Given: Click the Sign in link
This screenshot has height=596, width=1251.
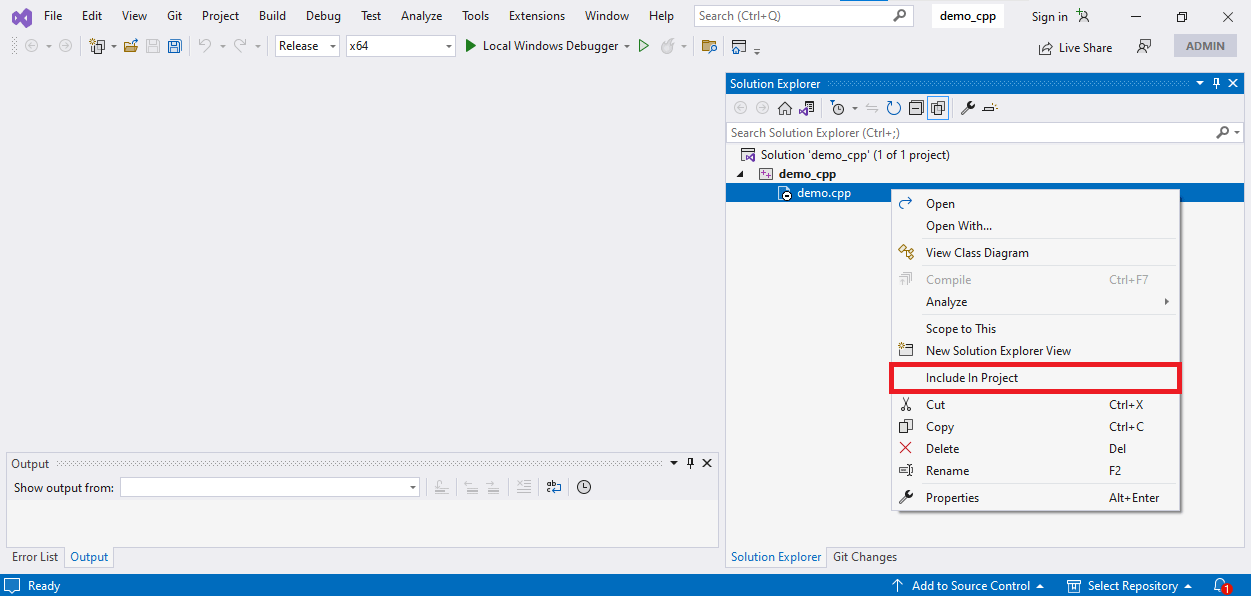Looking at the screenshot, I should (1050, 16).
